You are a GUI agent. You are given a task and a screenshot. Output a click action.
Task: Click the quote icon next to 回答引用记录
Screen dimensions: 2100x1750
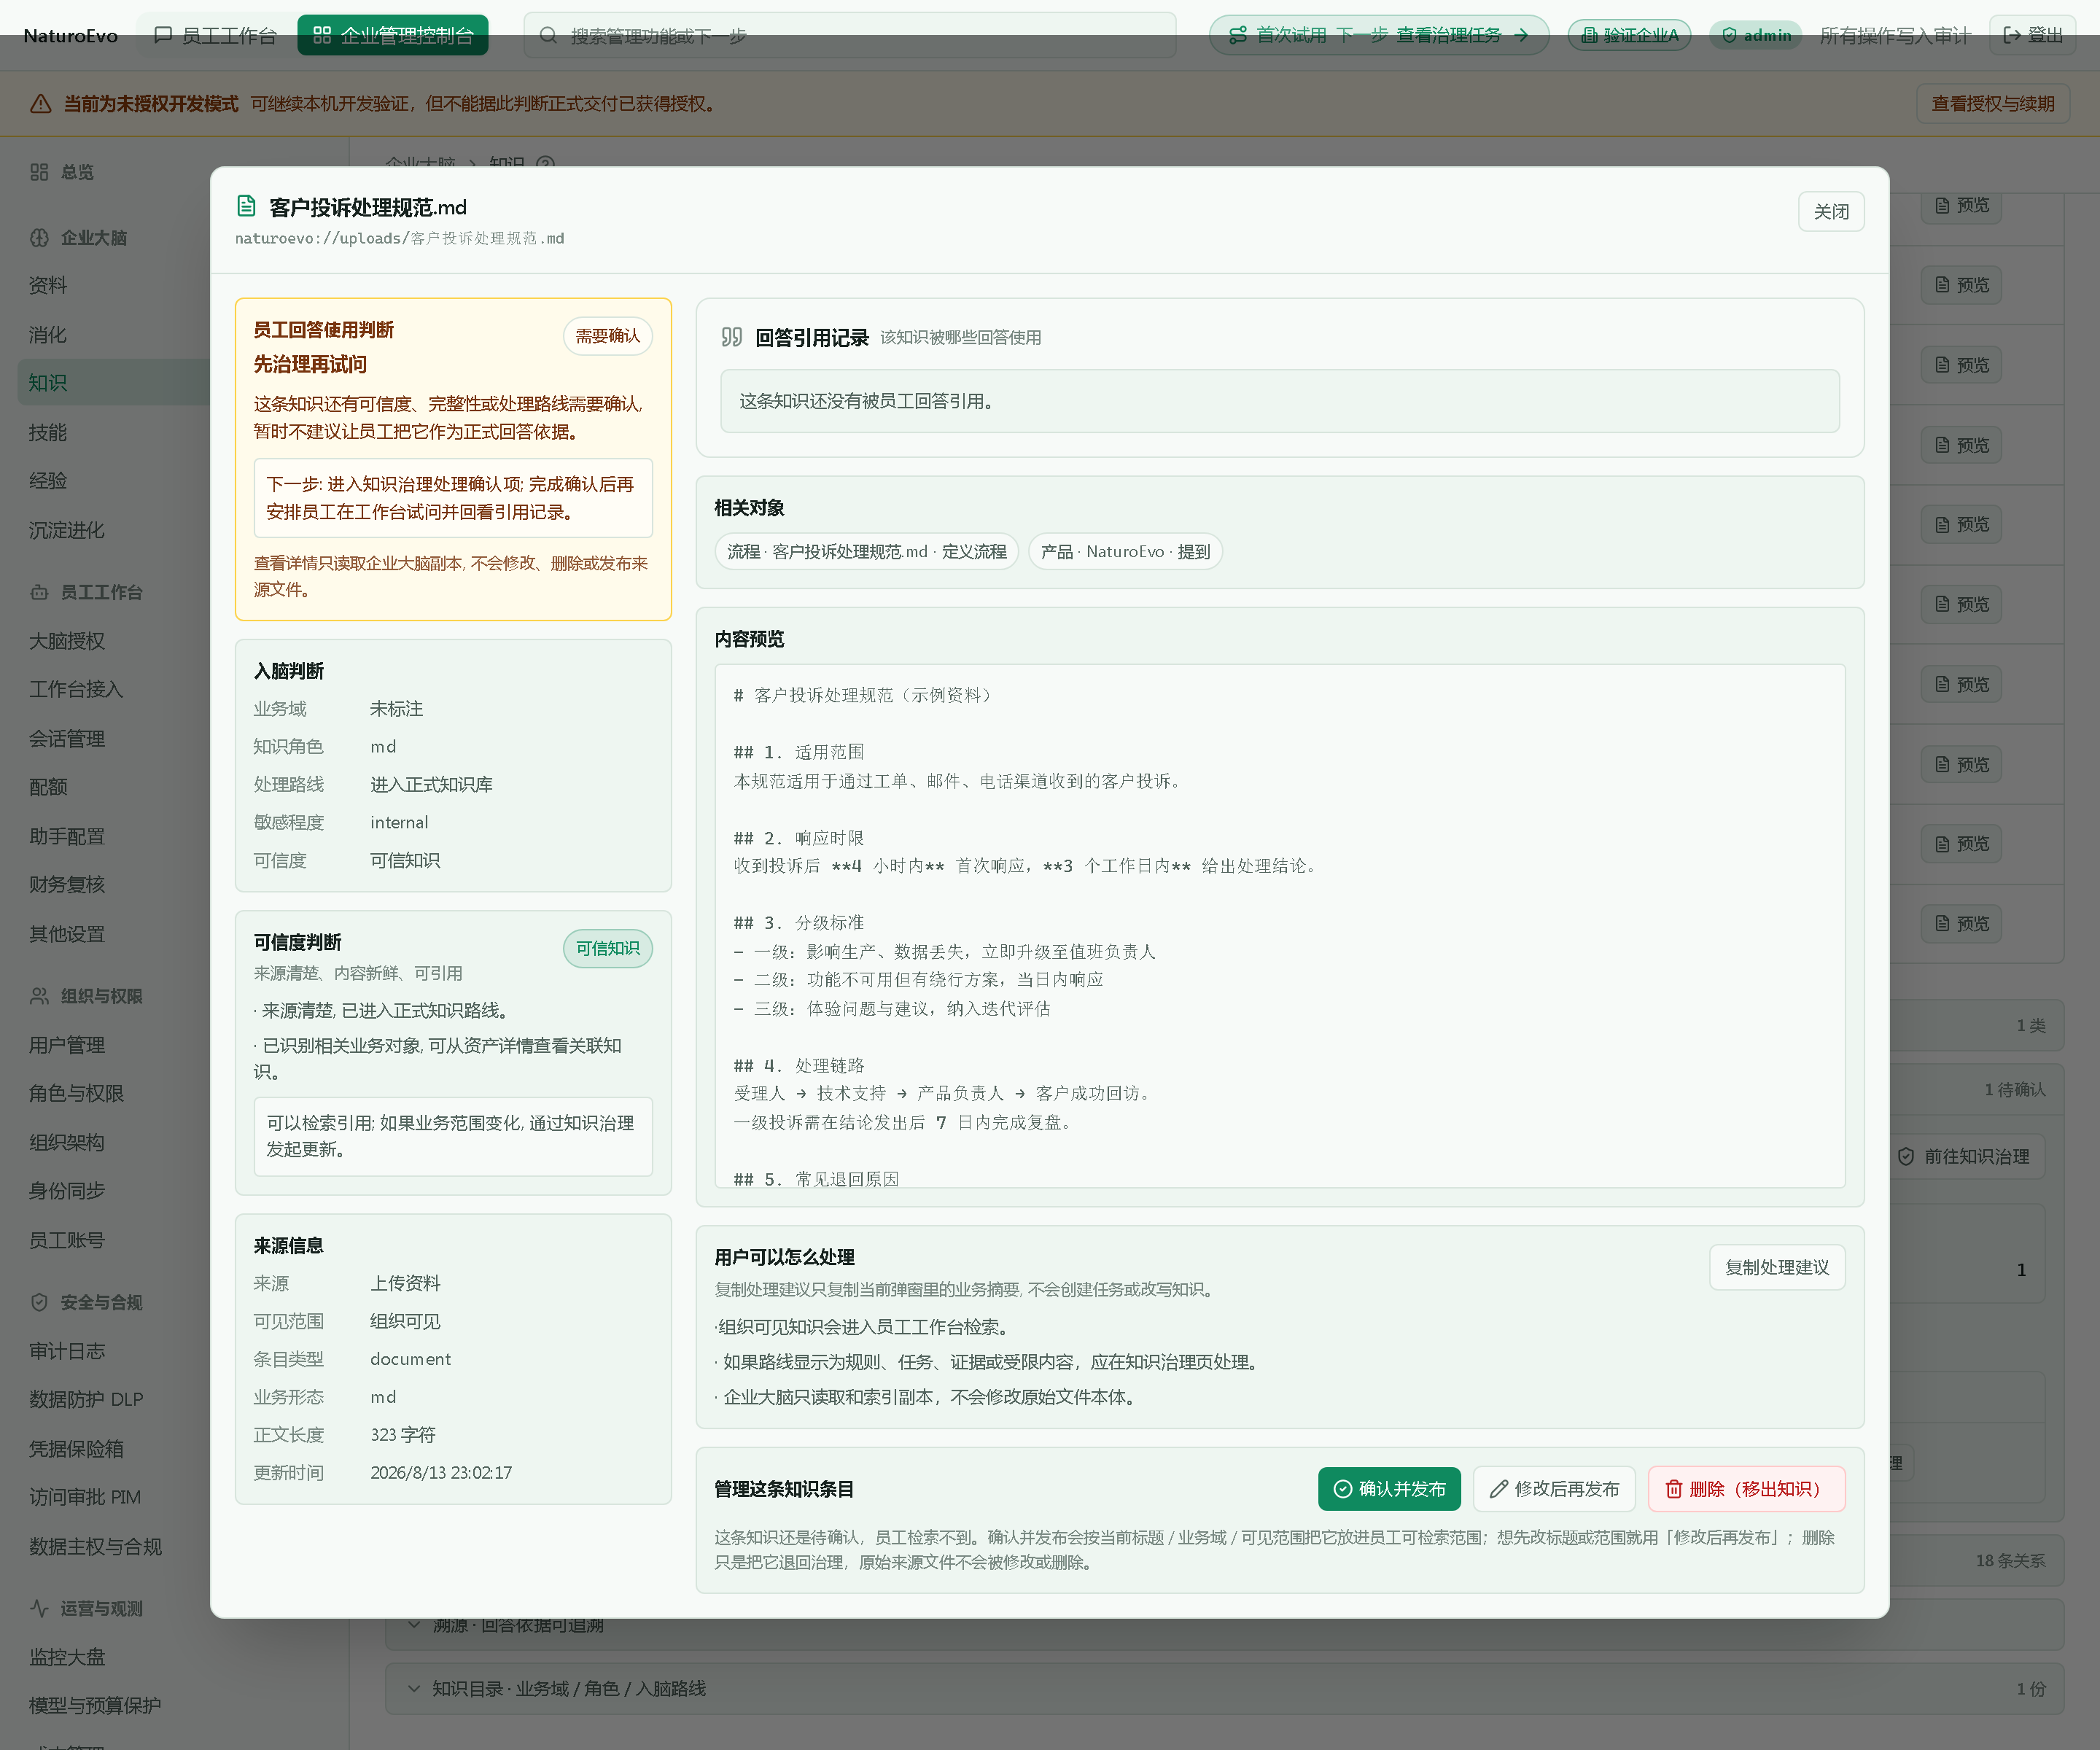pos(732,337)
